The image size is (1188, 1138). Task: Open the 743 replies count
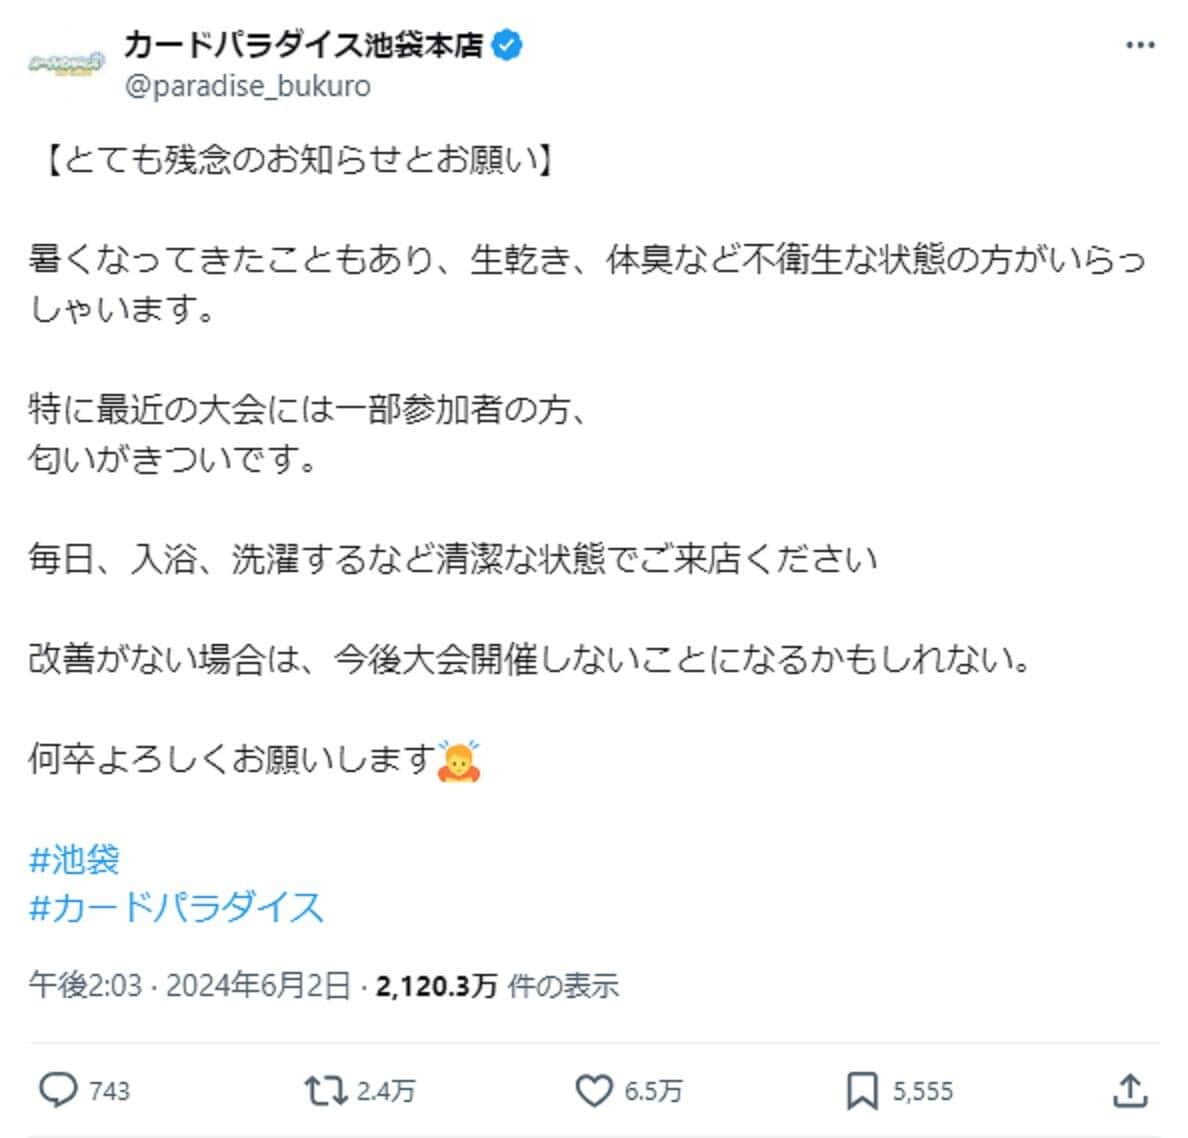(x=109, y=1090)
